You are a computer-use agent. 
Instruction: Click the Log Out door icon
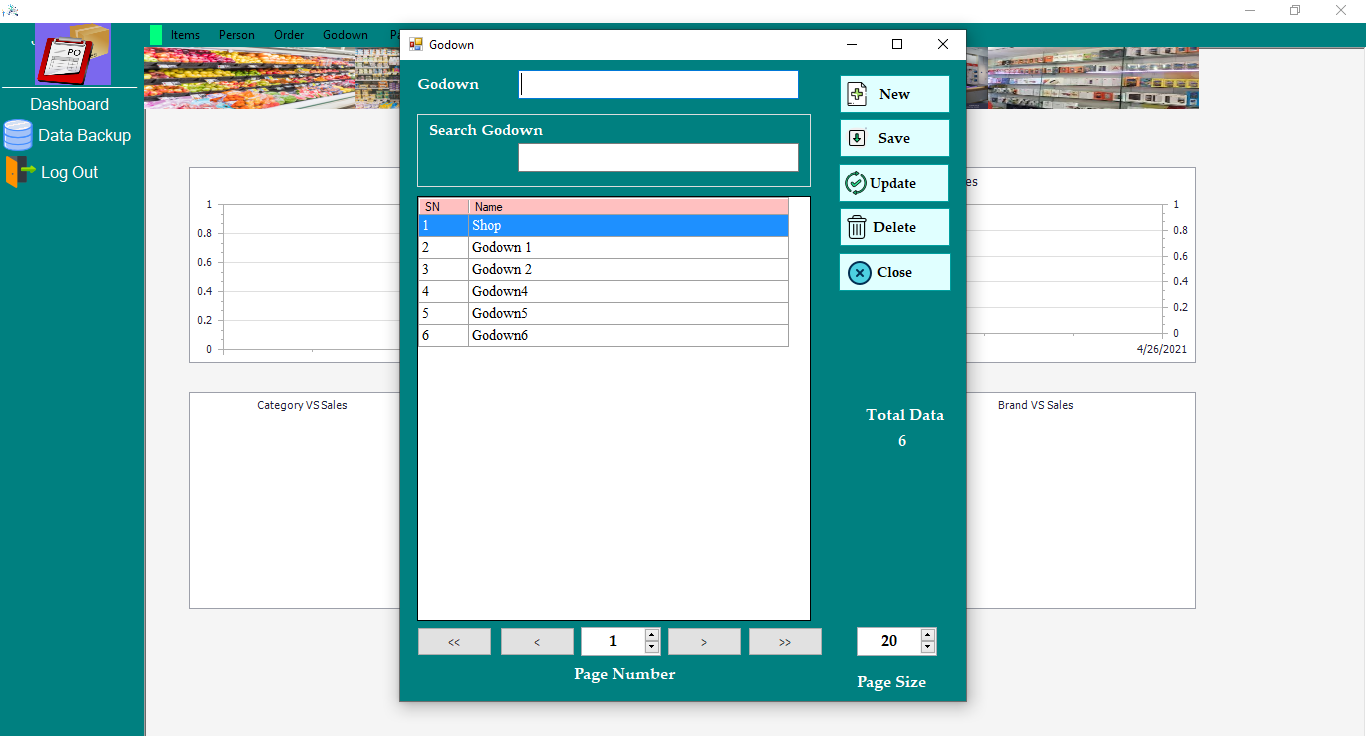click(20, 172)
